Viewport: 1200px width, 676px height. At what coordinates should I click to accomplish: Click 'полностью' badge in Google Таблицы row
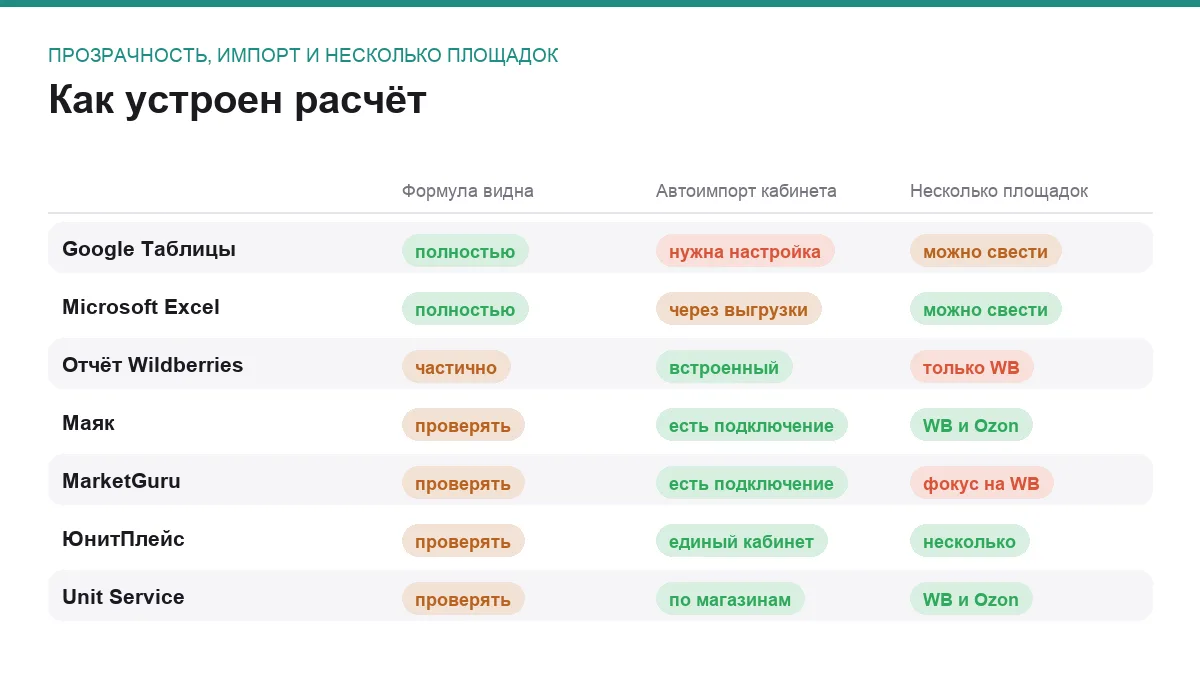(x=465, y=251)
